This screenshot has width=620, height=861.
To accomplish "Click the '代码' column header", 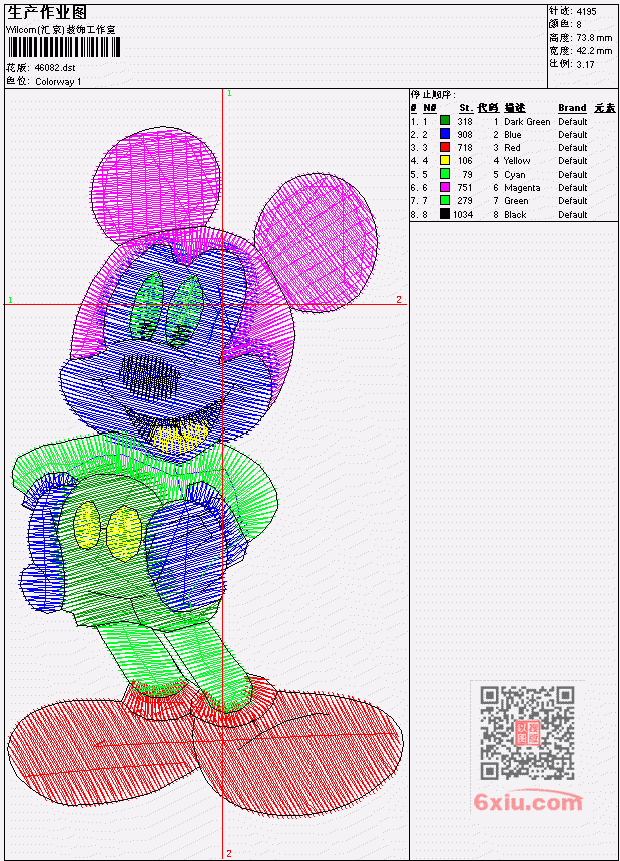I will coord(487,108).
